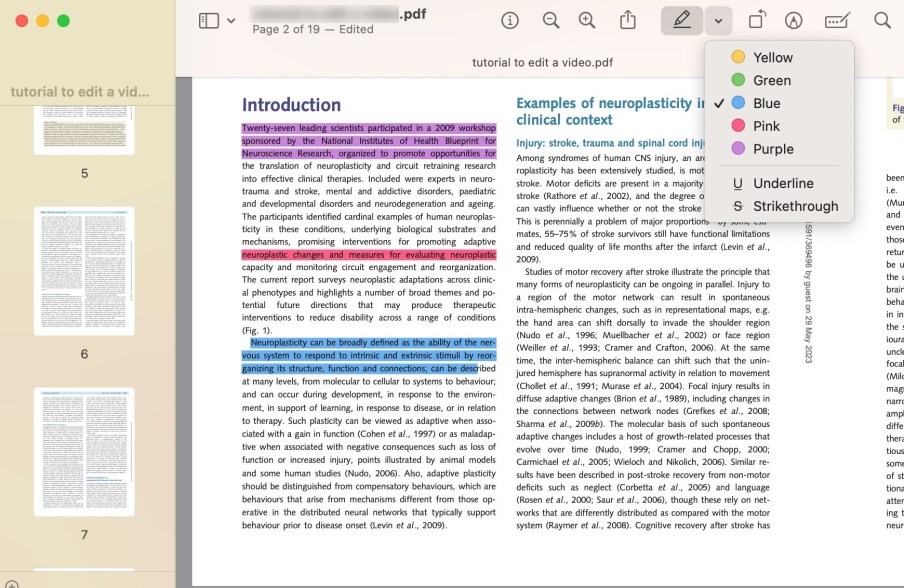Click the Zoom In magnifier icon
The height and width of the screenshot is (588, 904).
tap(587, 20)
